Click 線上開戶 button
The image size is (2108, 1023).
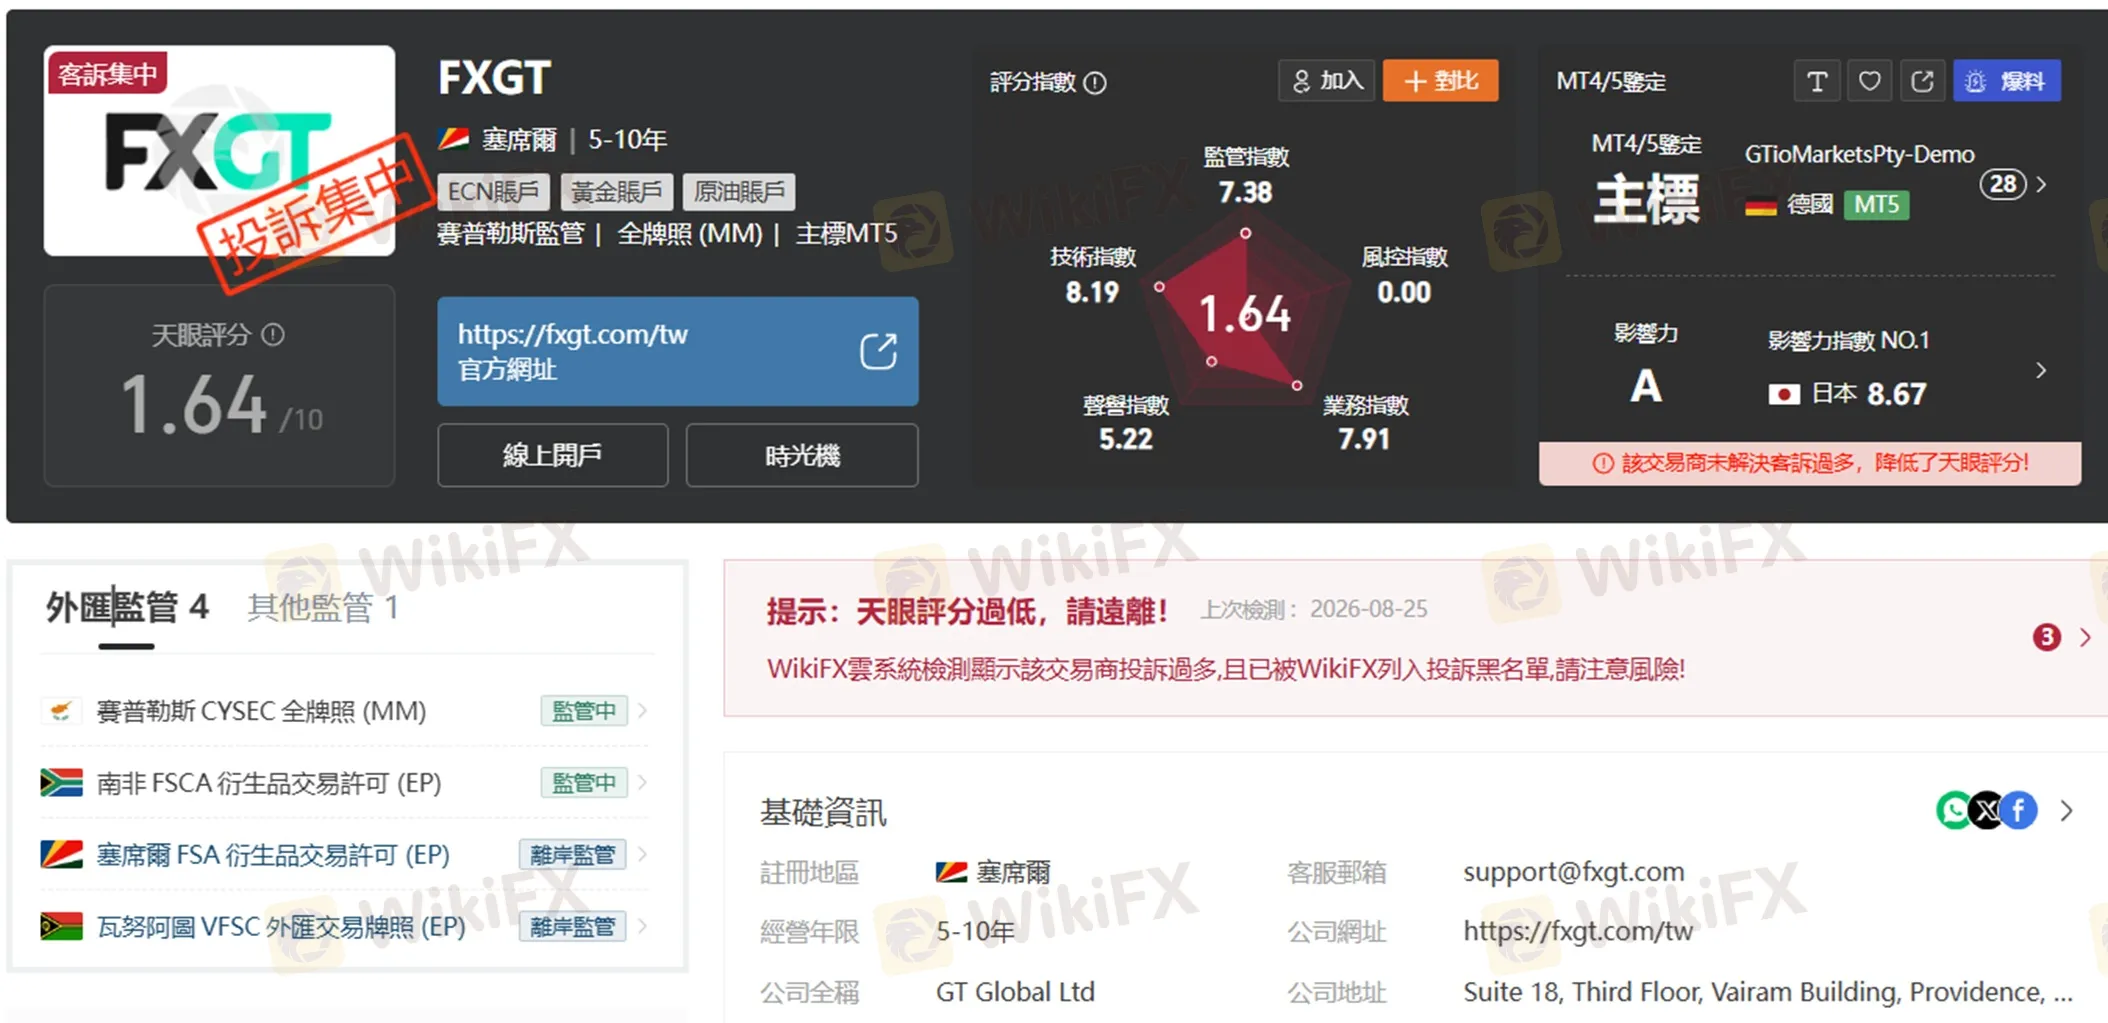(552, 455)
